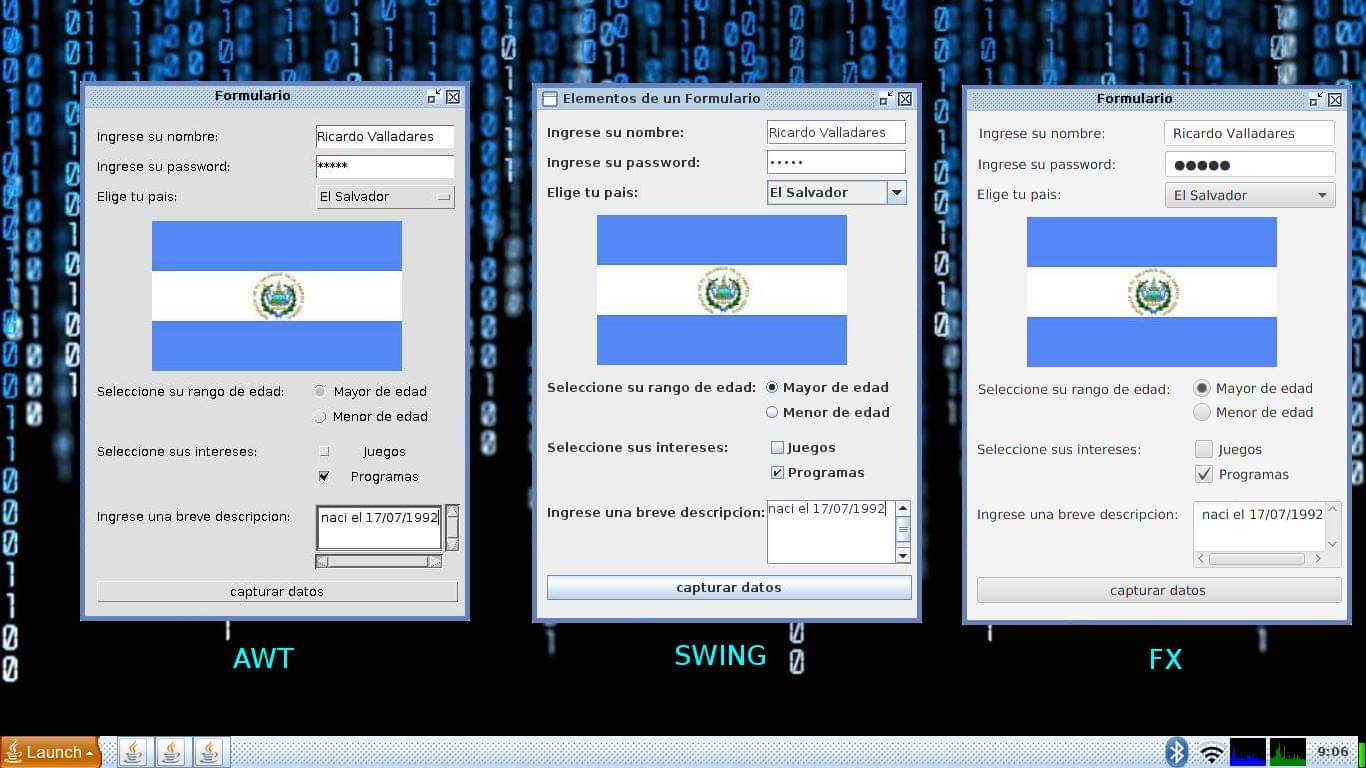Click the description text area in FX window
1366x768 pixels.
pos(1259,526)
